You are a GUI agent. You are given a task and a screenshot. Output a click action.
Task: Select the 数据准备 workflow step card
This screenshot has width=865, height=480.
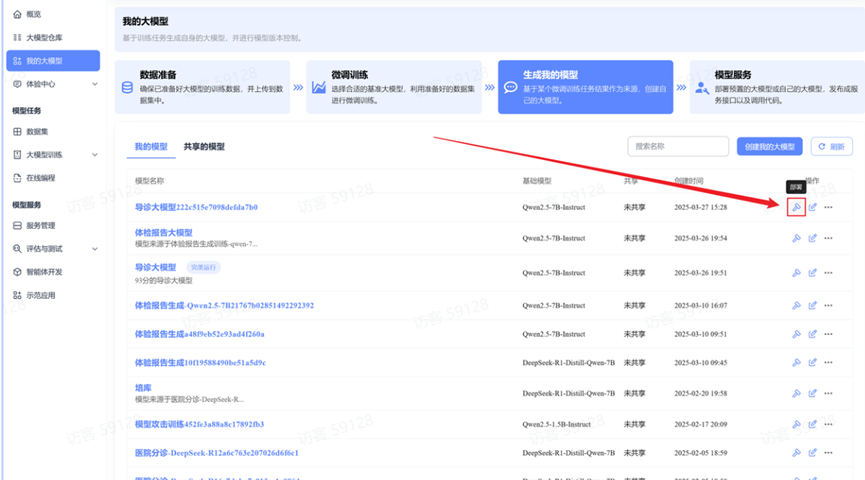202,87
